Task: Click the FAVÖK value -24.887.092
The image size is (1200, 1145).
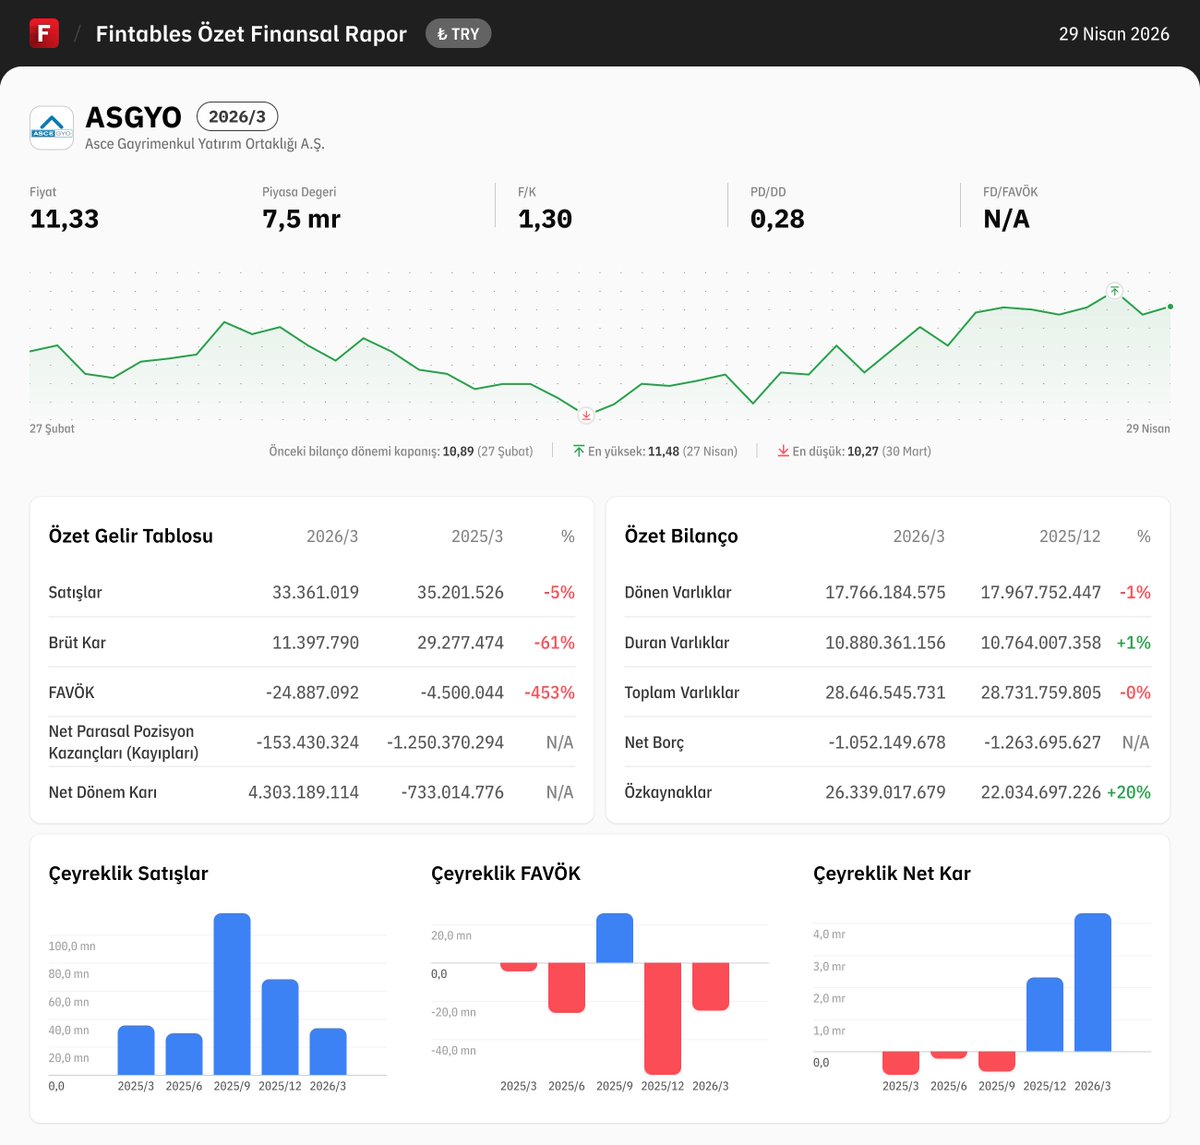Action: [312, 692]
